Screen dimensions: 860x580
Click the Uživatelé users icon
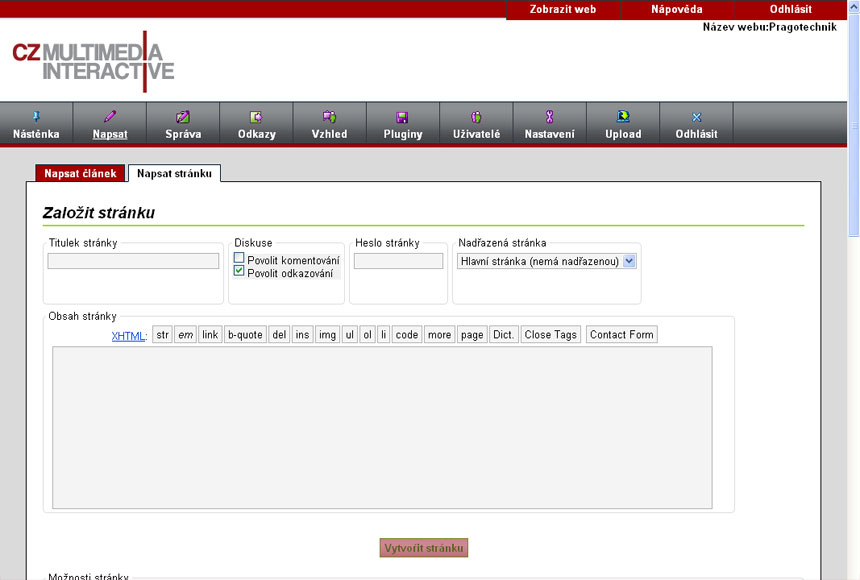click(x=476, y=116)
